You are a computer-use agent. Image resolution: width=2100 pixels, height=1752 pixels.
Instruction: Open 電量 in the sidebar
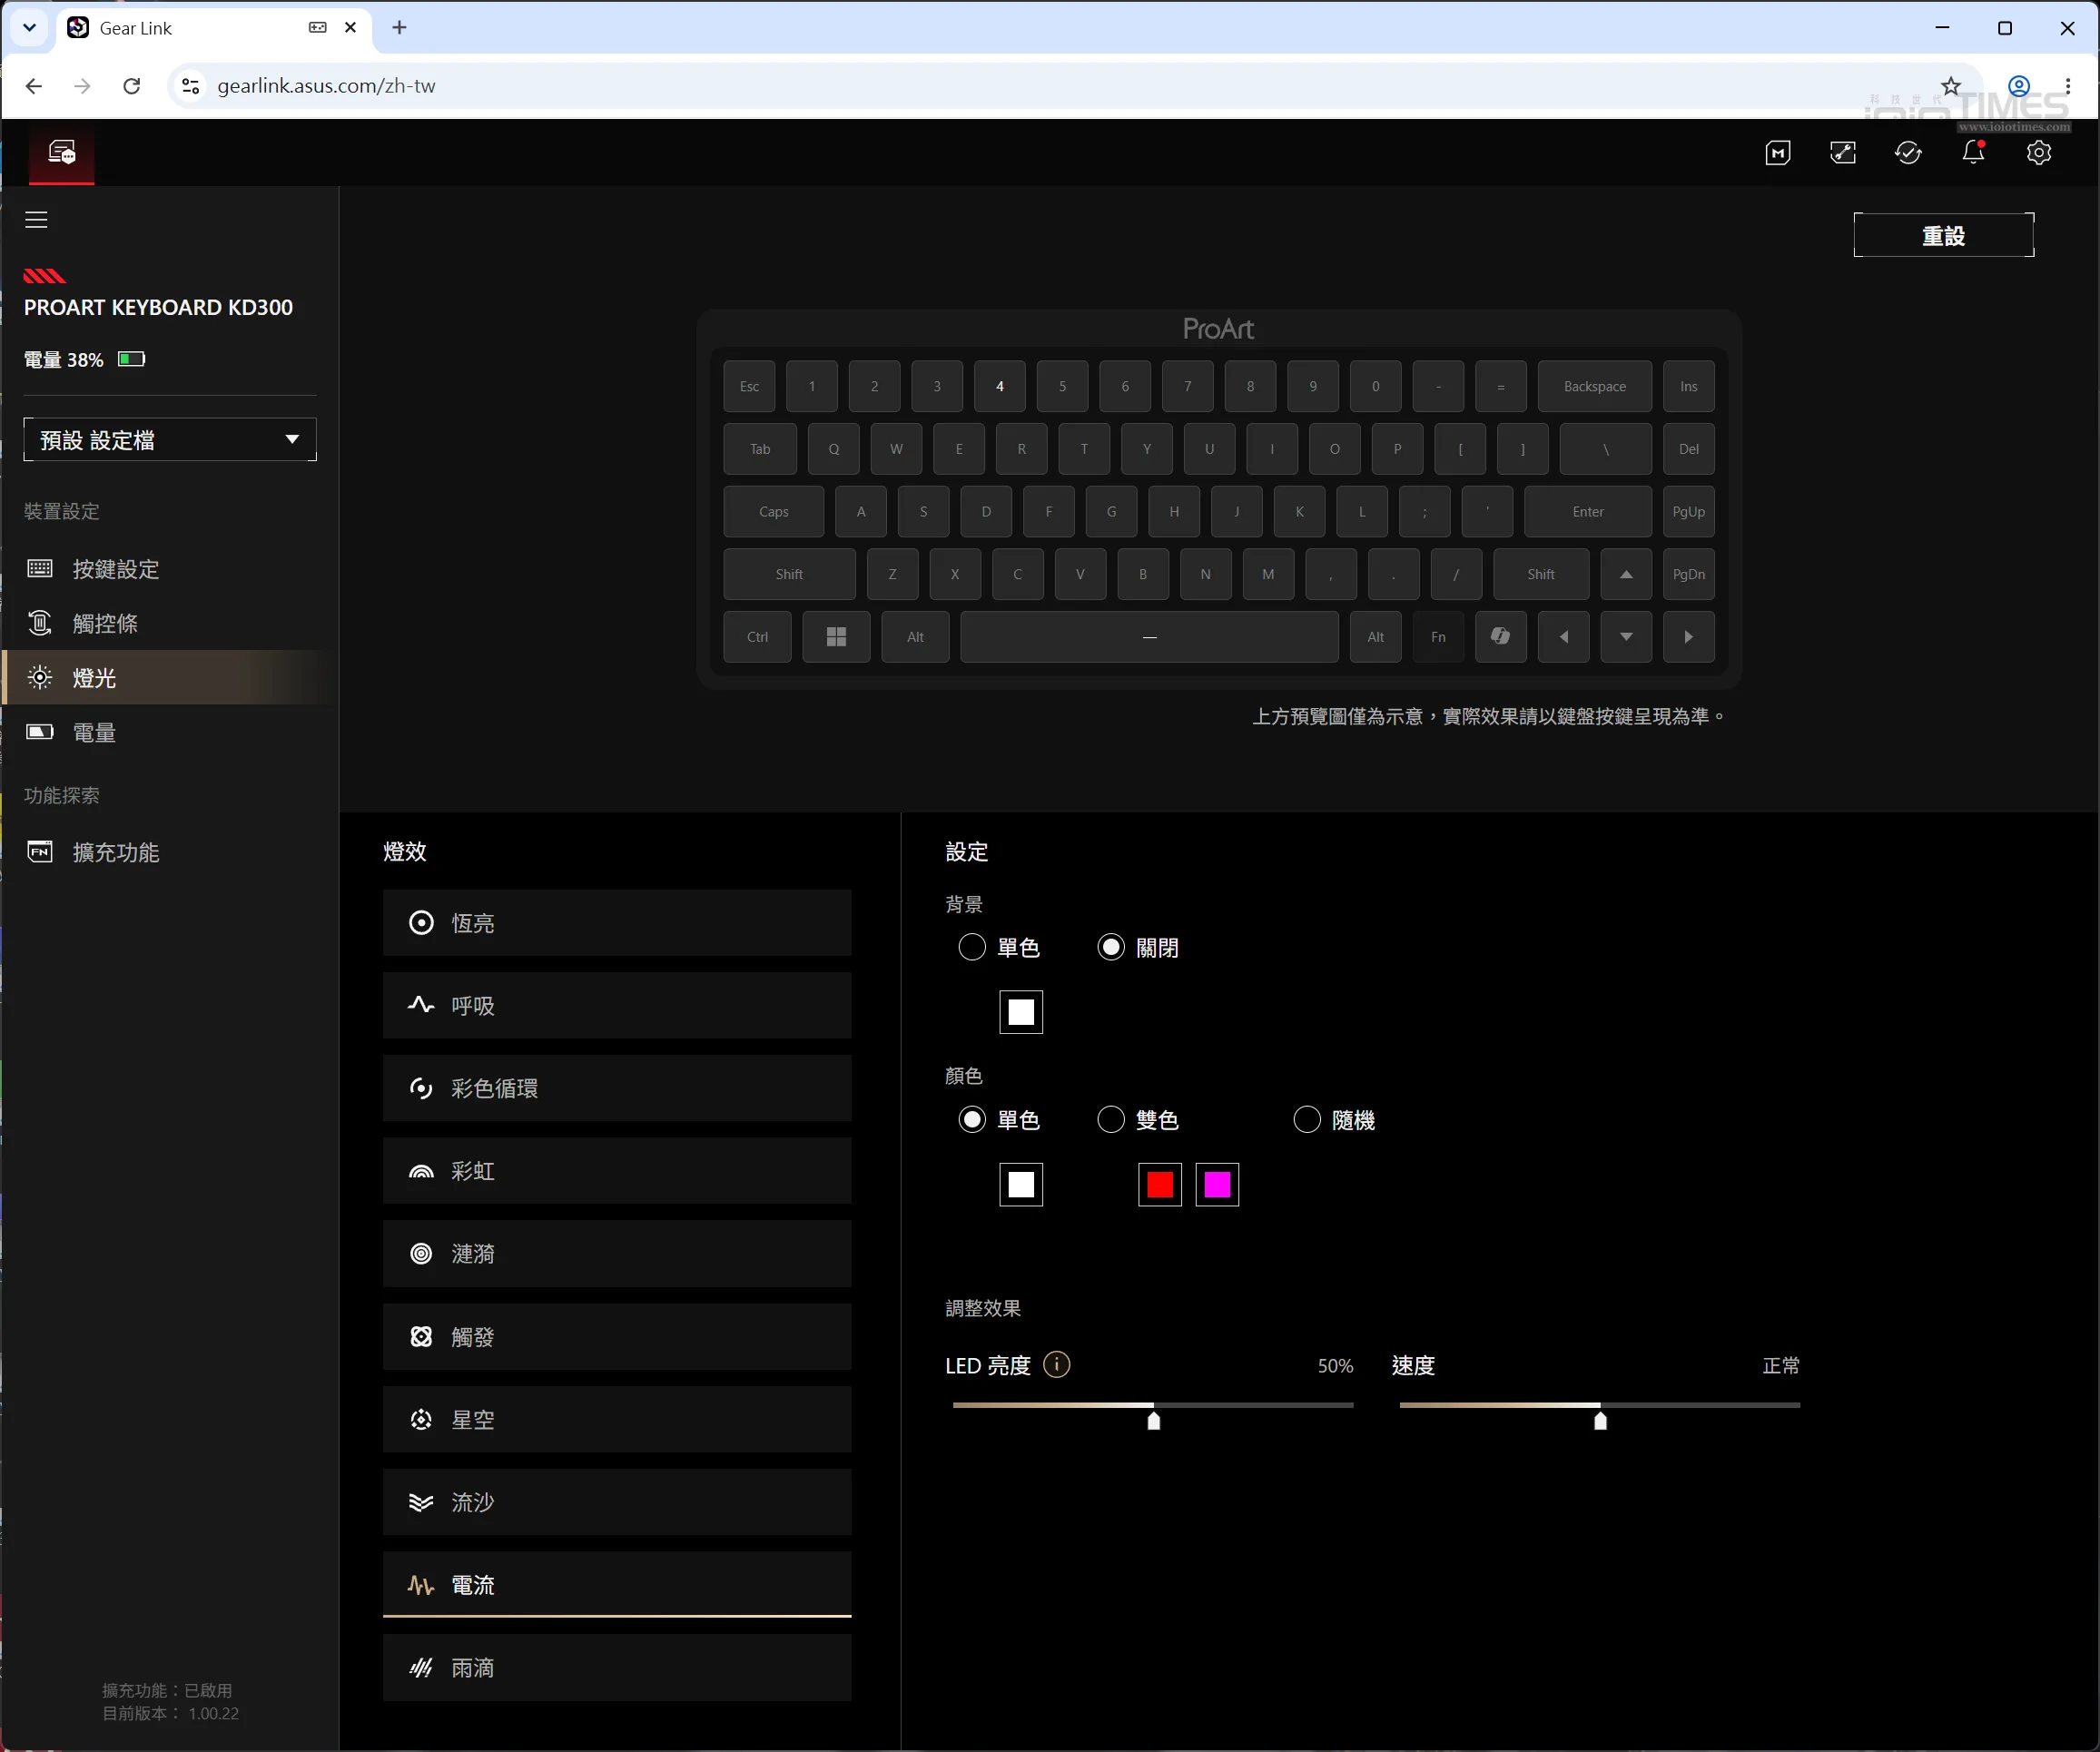(x=170, y=733)
